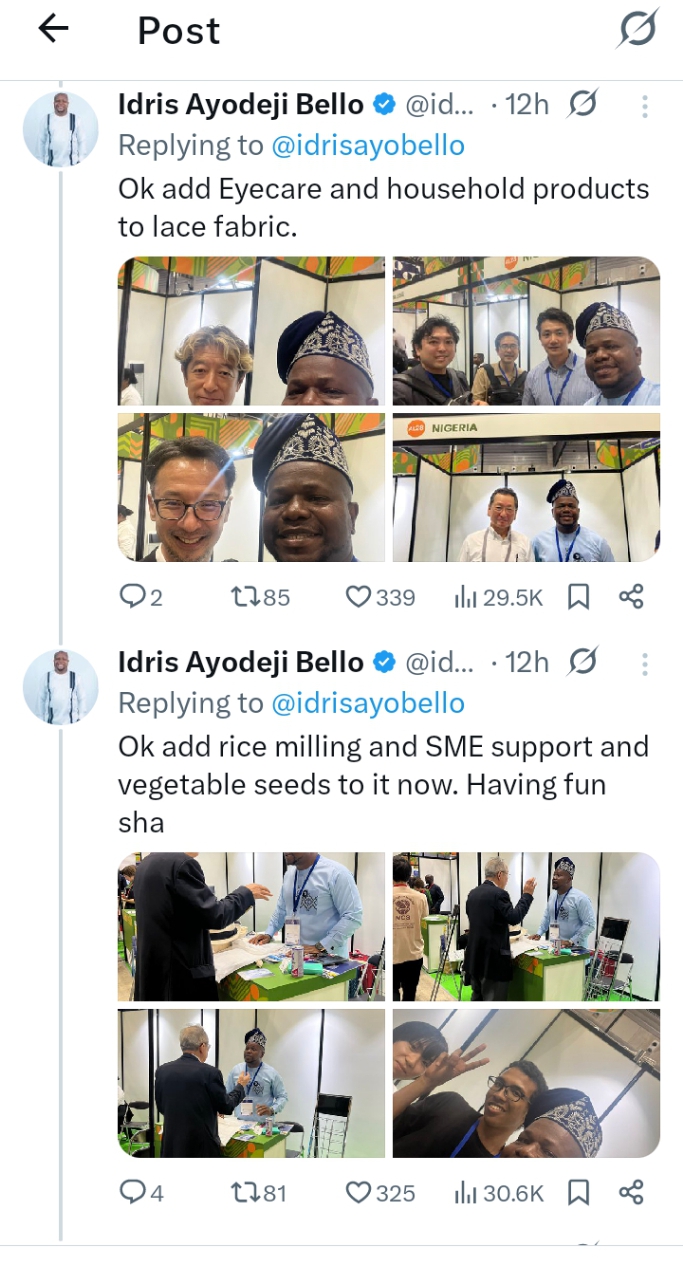Open the peace-sign selfie photo
This screenshot has width=683, height=1272.
click(527, 1083)
